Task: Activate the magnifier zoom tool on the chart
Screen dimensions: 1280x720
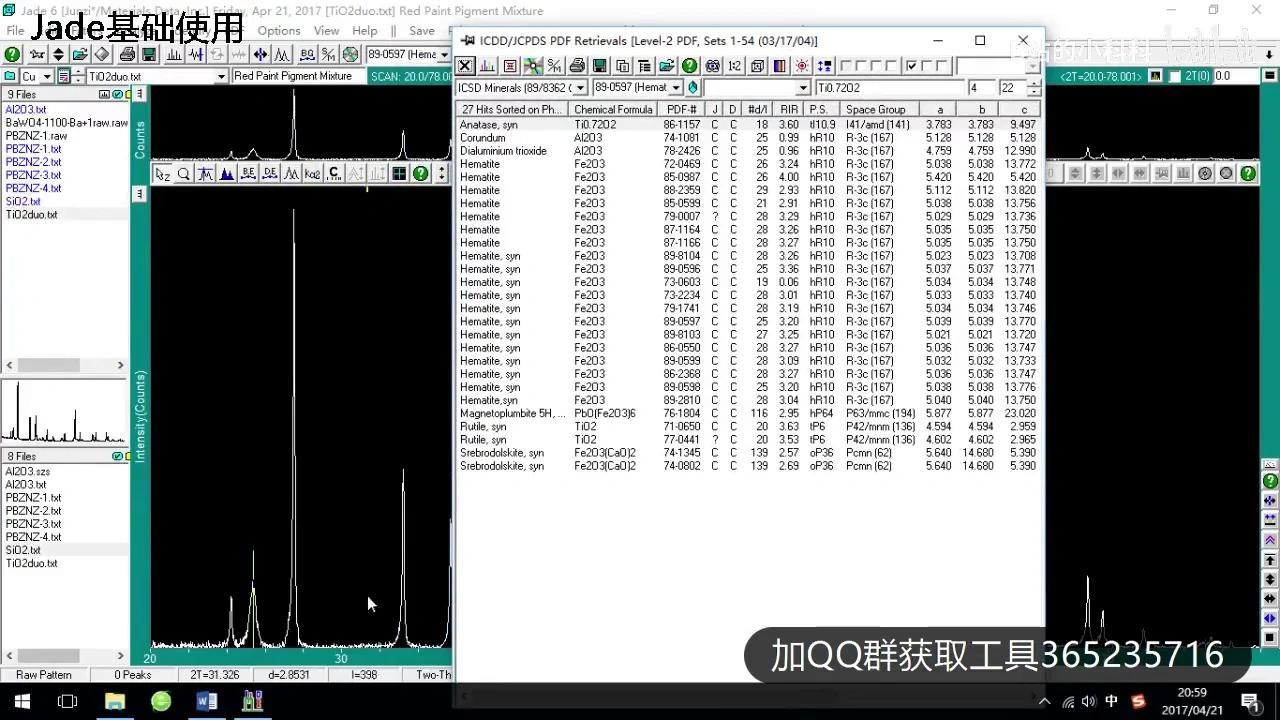Action: [x=184, y=173]
